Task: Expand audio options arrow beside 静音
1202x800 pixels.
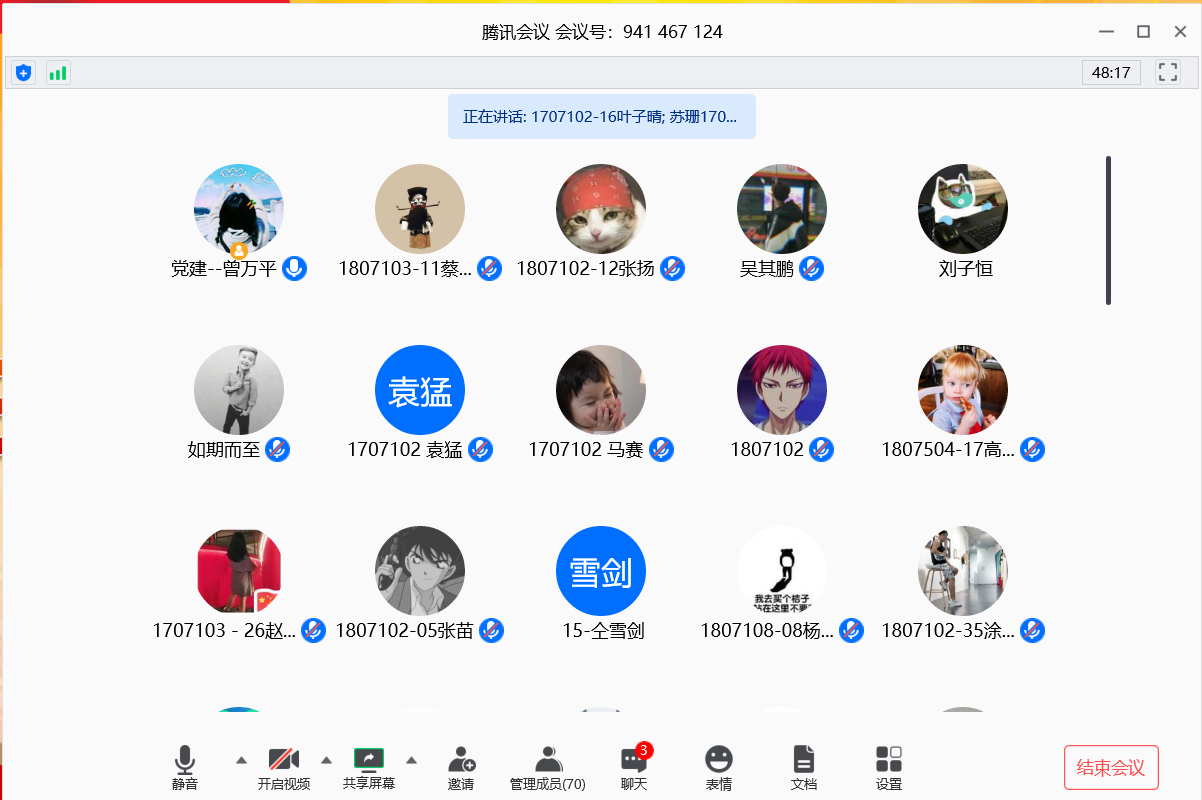Action: click(x=241, y=760)
